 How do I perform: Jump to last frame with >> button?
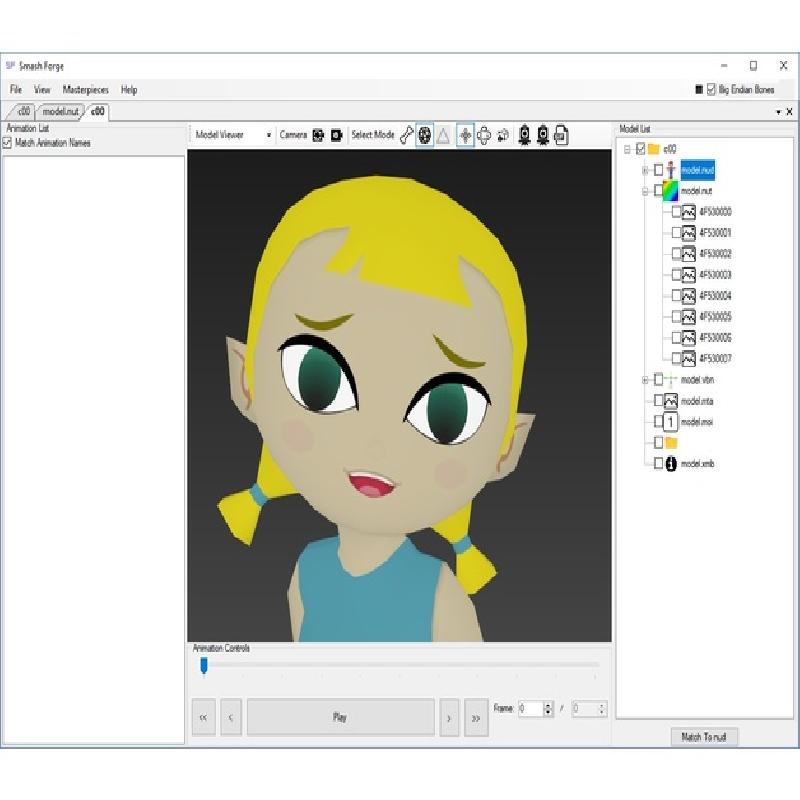(476, 717)
